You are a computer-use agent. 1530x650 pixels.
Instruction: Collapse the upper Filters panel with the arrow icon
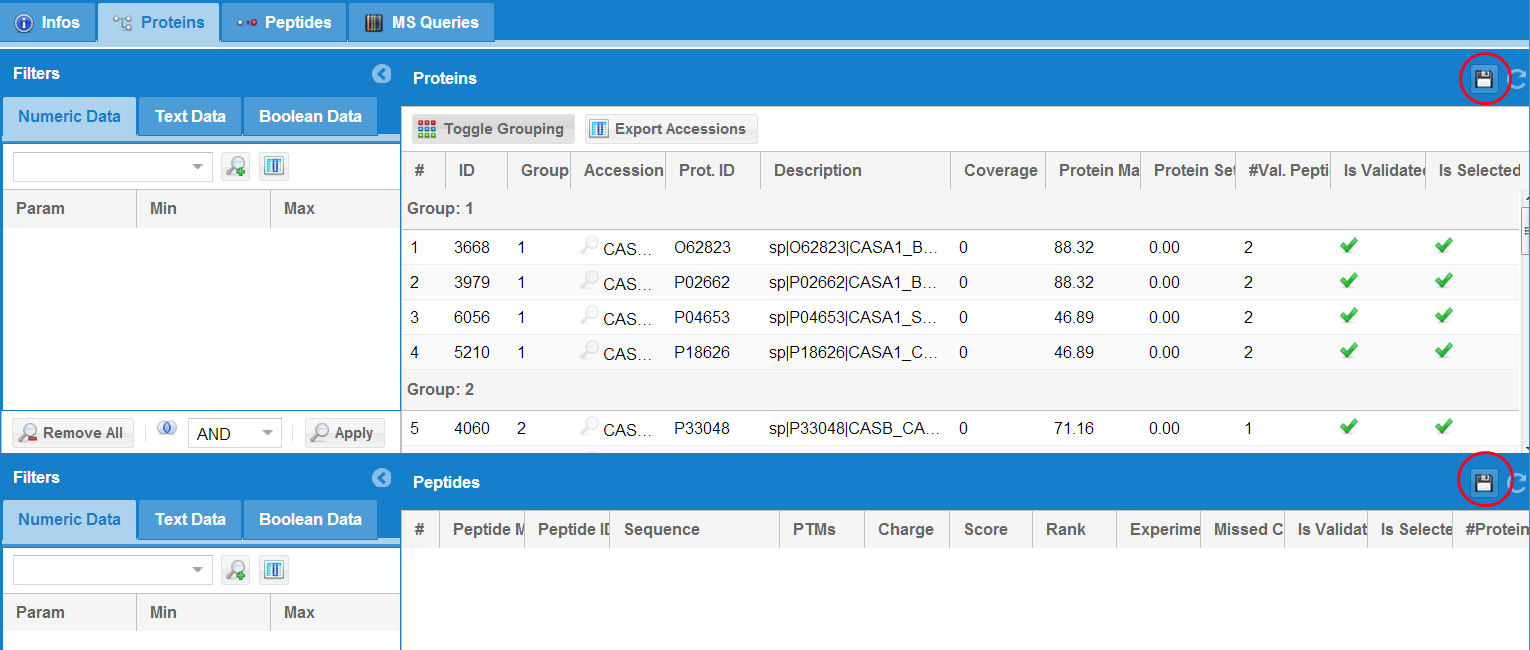click(x=381, y=74)
